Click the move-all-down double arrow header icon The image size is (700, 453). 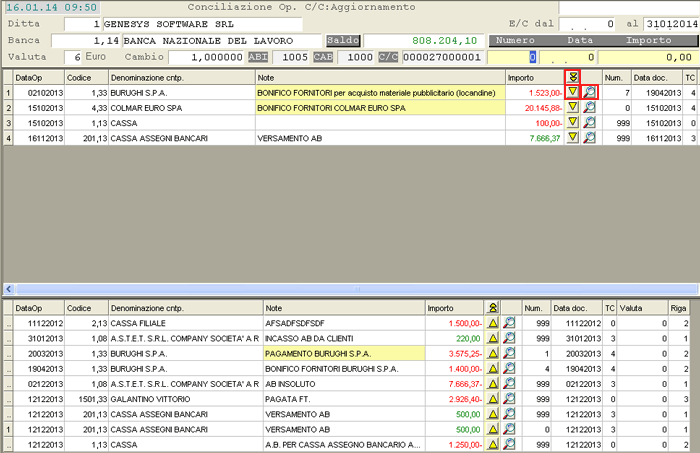(x=573, y=78)
